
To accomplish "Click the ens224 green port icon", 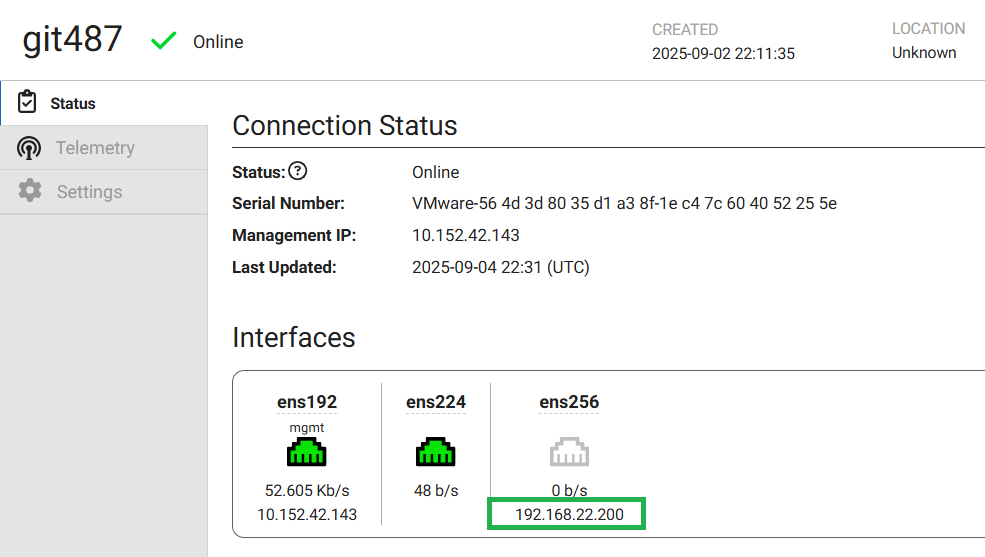I will tap(436, 454).
